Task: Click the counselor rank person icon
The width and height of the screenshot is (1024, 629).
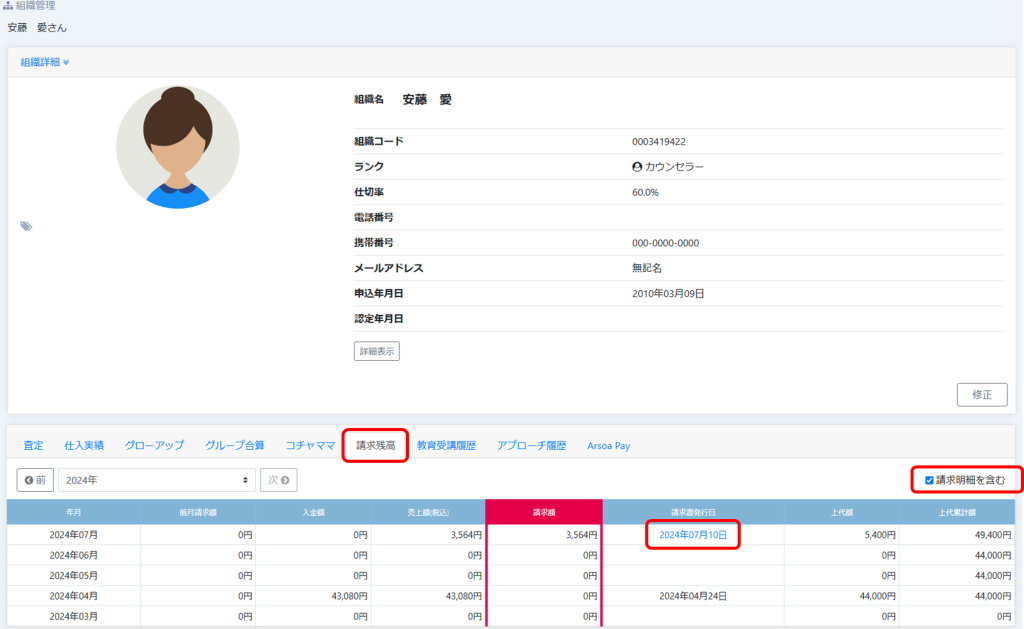Action: click(637, 167)
